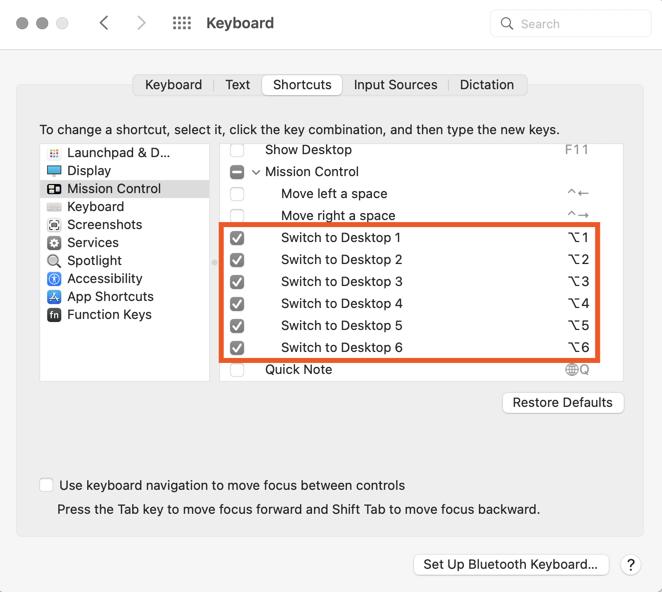Click Set Up Bluetooth Keyboard button
The image size is (662, 592).
(511, 565)
